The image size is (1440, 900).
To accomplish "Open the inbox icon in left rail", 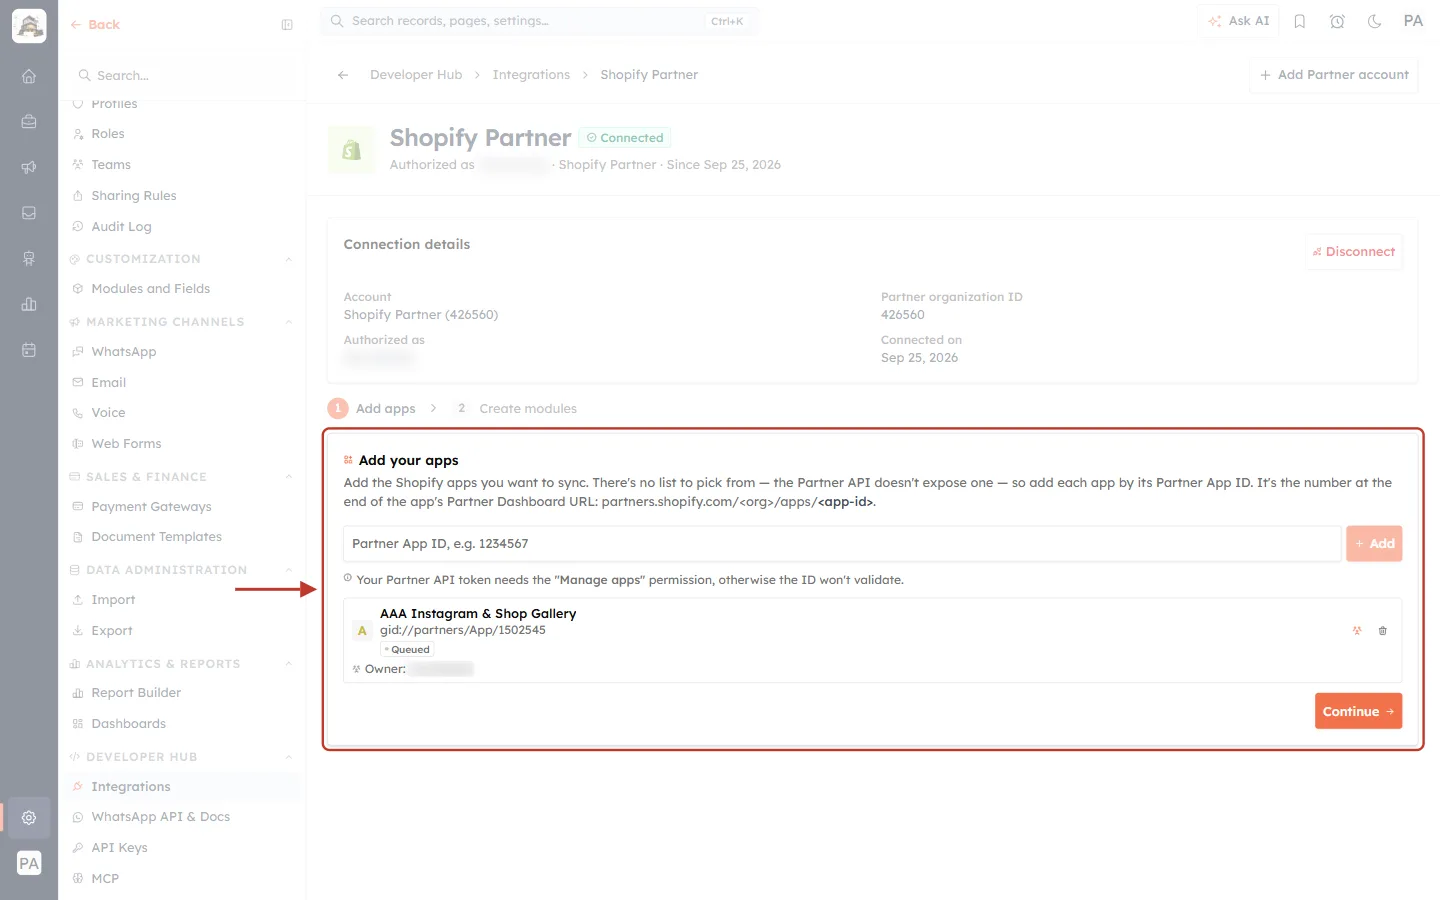I will pyautogui.click(x=29, y=213).
